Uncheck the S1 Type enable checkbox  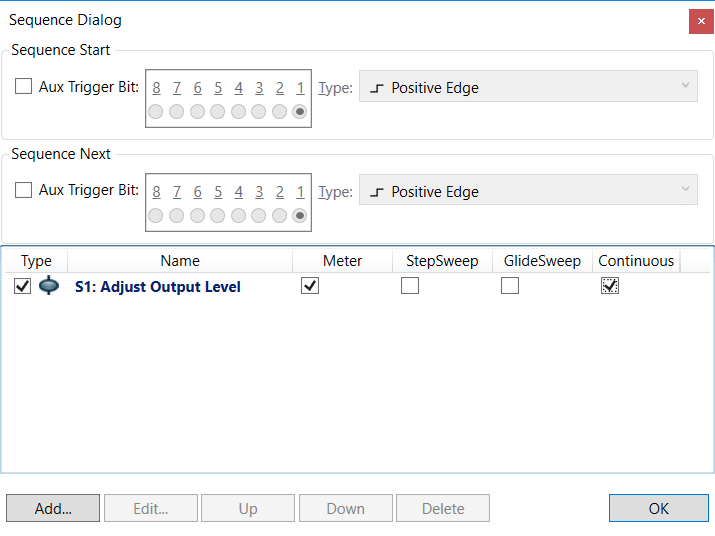23,287
